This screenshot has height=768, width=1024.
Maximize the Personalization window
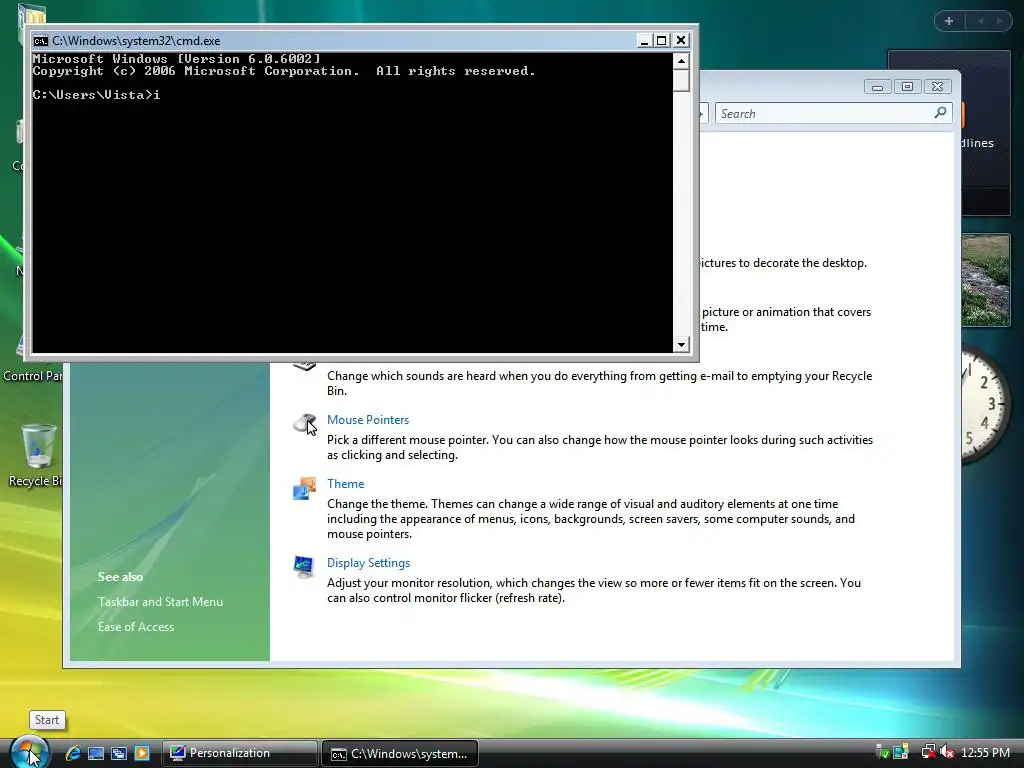point(907,87)
